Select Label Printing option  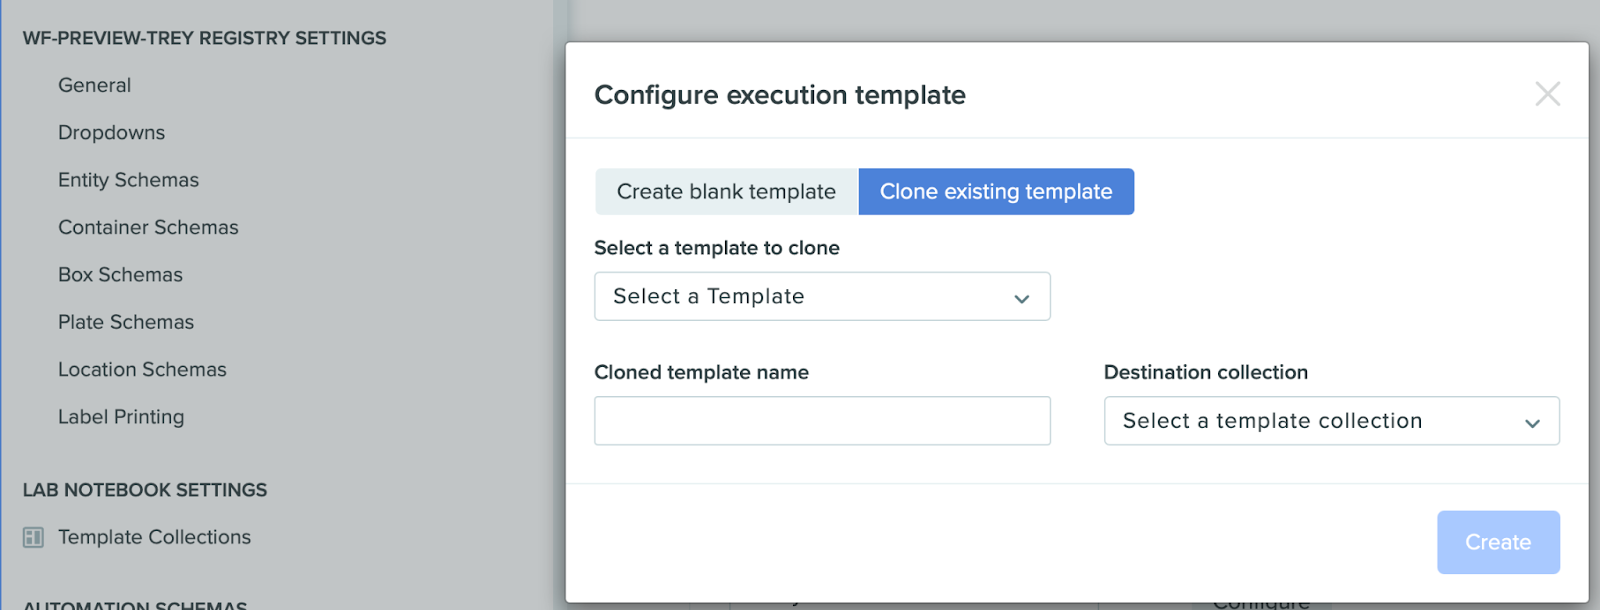pyautogui.click(x=121, y=417)
